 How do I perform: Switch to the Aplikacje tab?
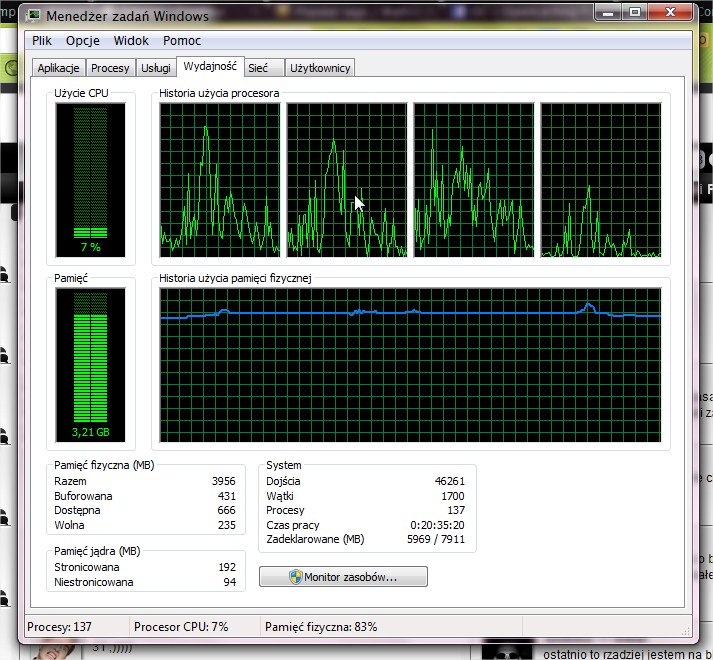58,68
